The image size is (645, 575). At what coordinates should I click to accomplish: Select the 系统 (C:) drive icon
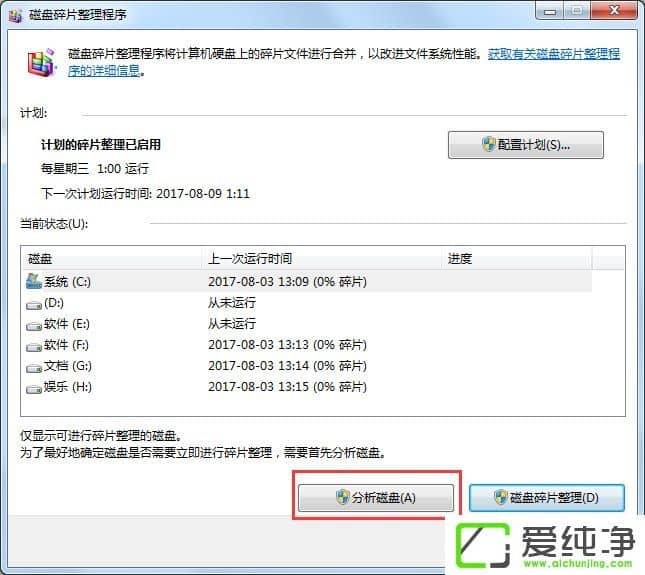click(x=34, y=282)
